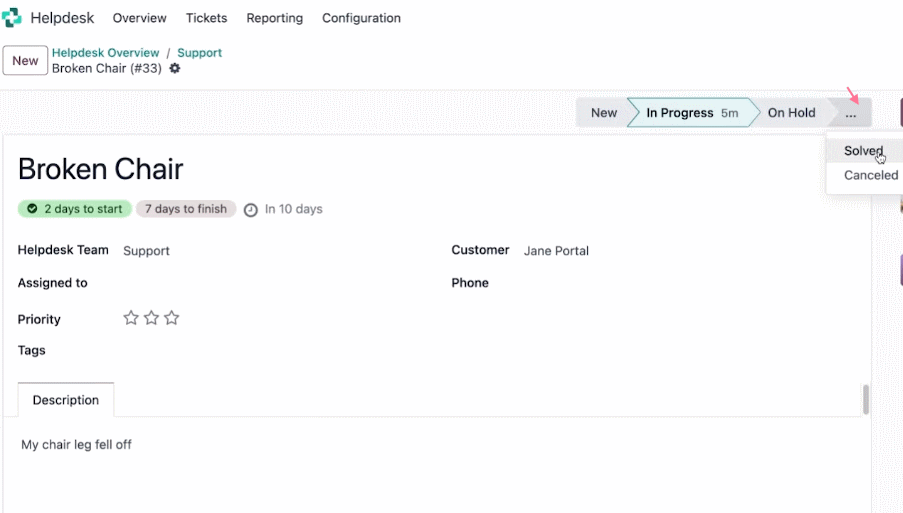The width and height of the screenshot is (903, 513).
Task: Go to the Support breadcrumb link
Action: (x=199, y=52)
